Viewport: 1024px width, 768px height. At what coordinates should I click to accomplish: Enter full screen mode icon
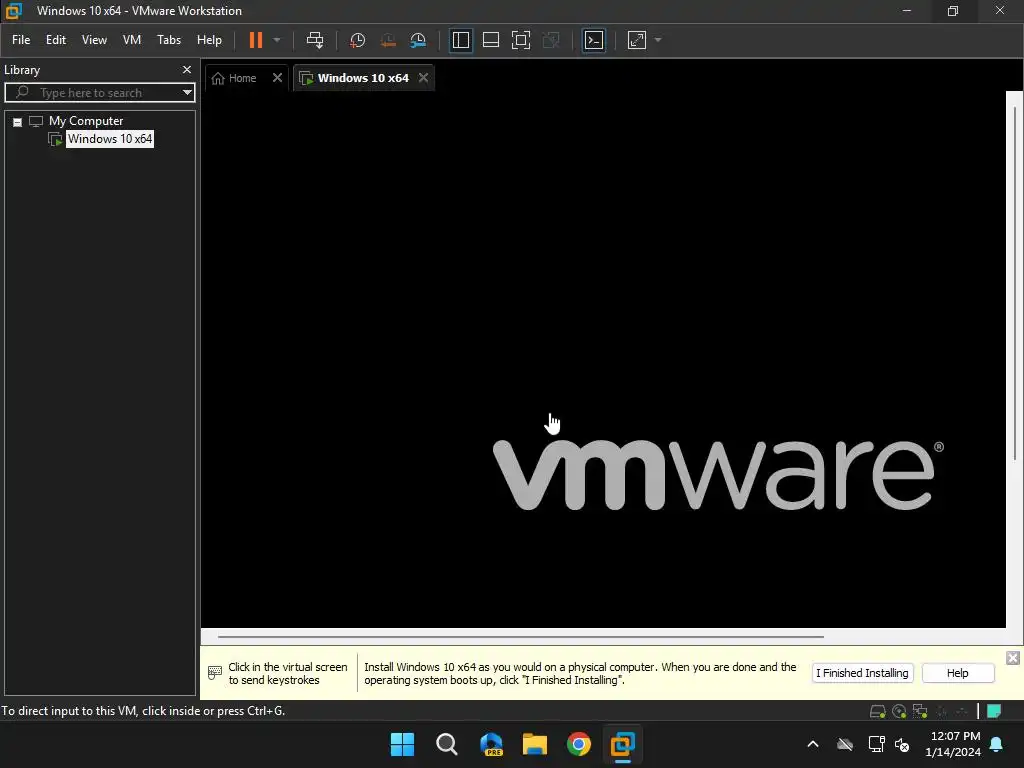[520, 40]
